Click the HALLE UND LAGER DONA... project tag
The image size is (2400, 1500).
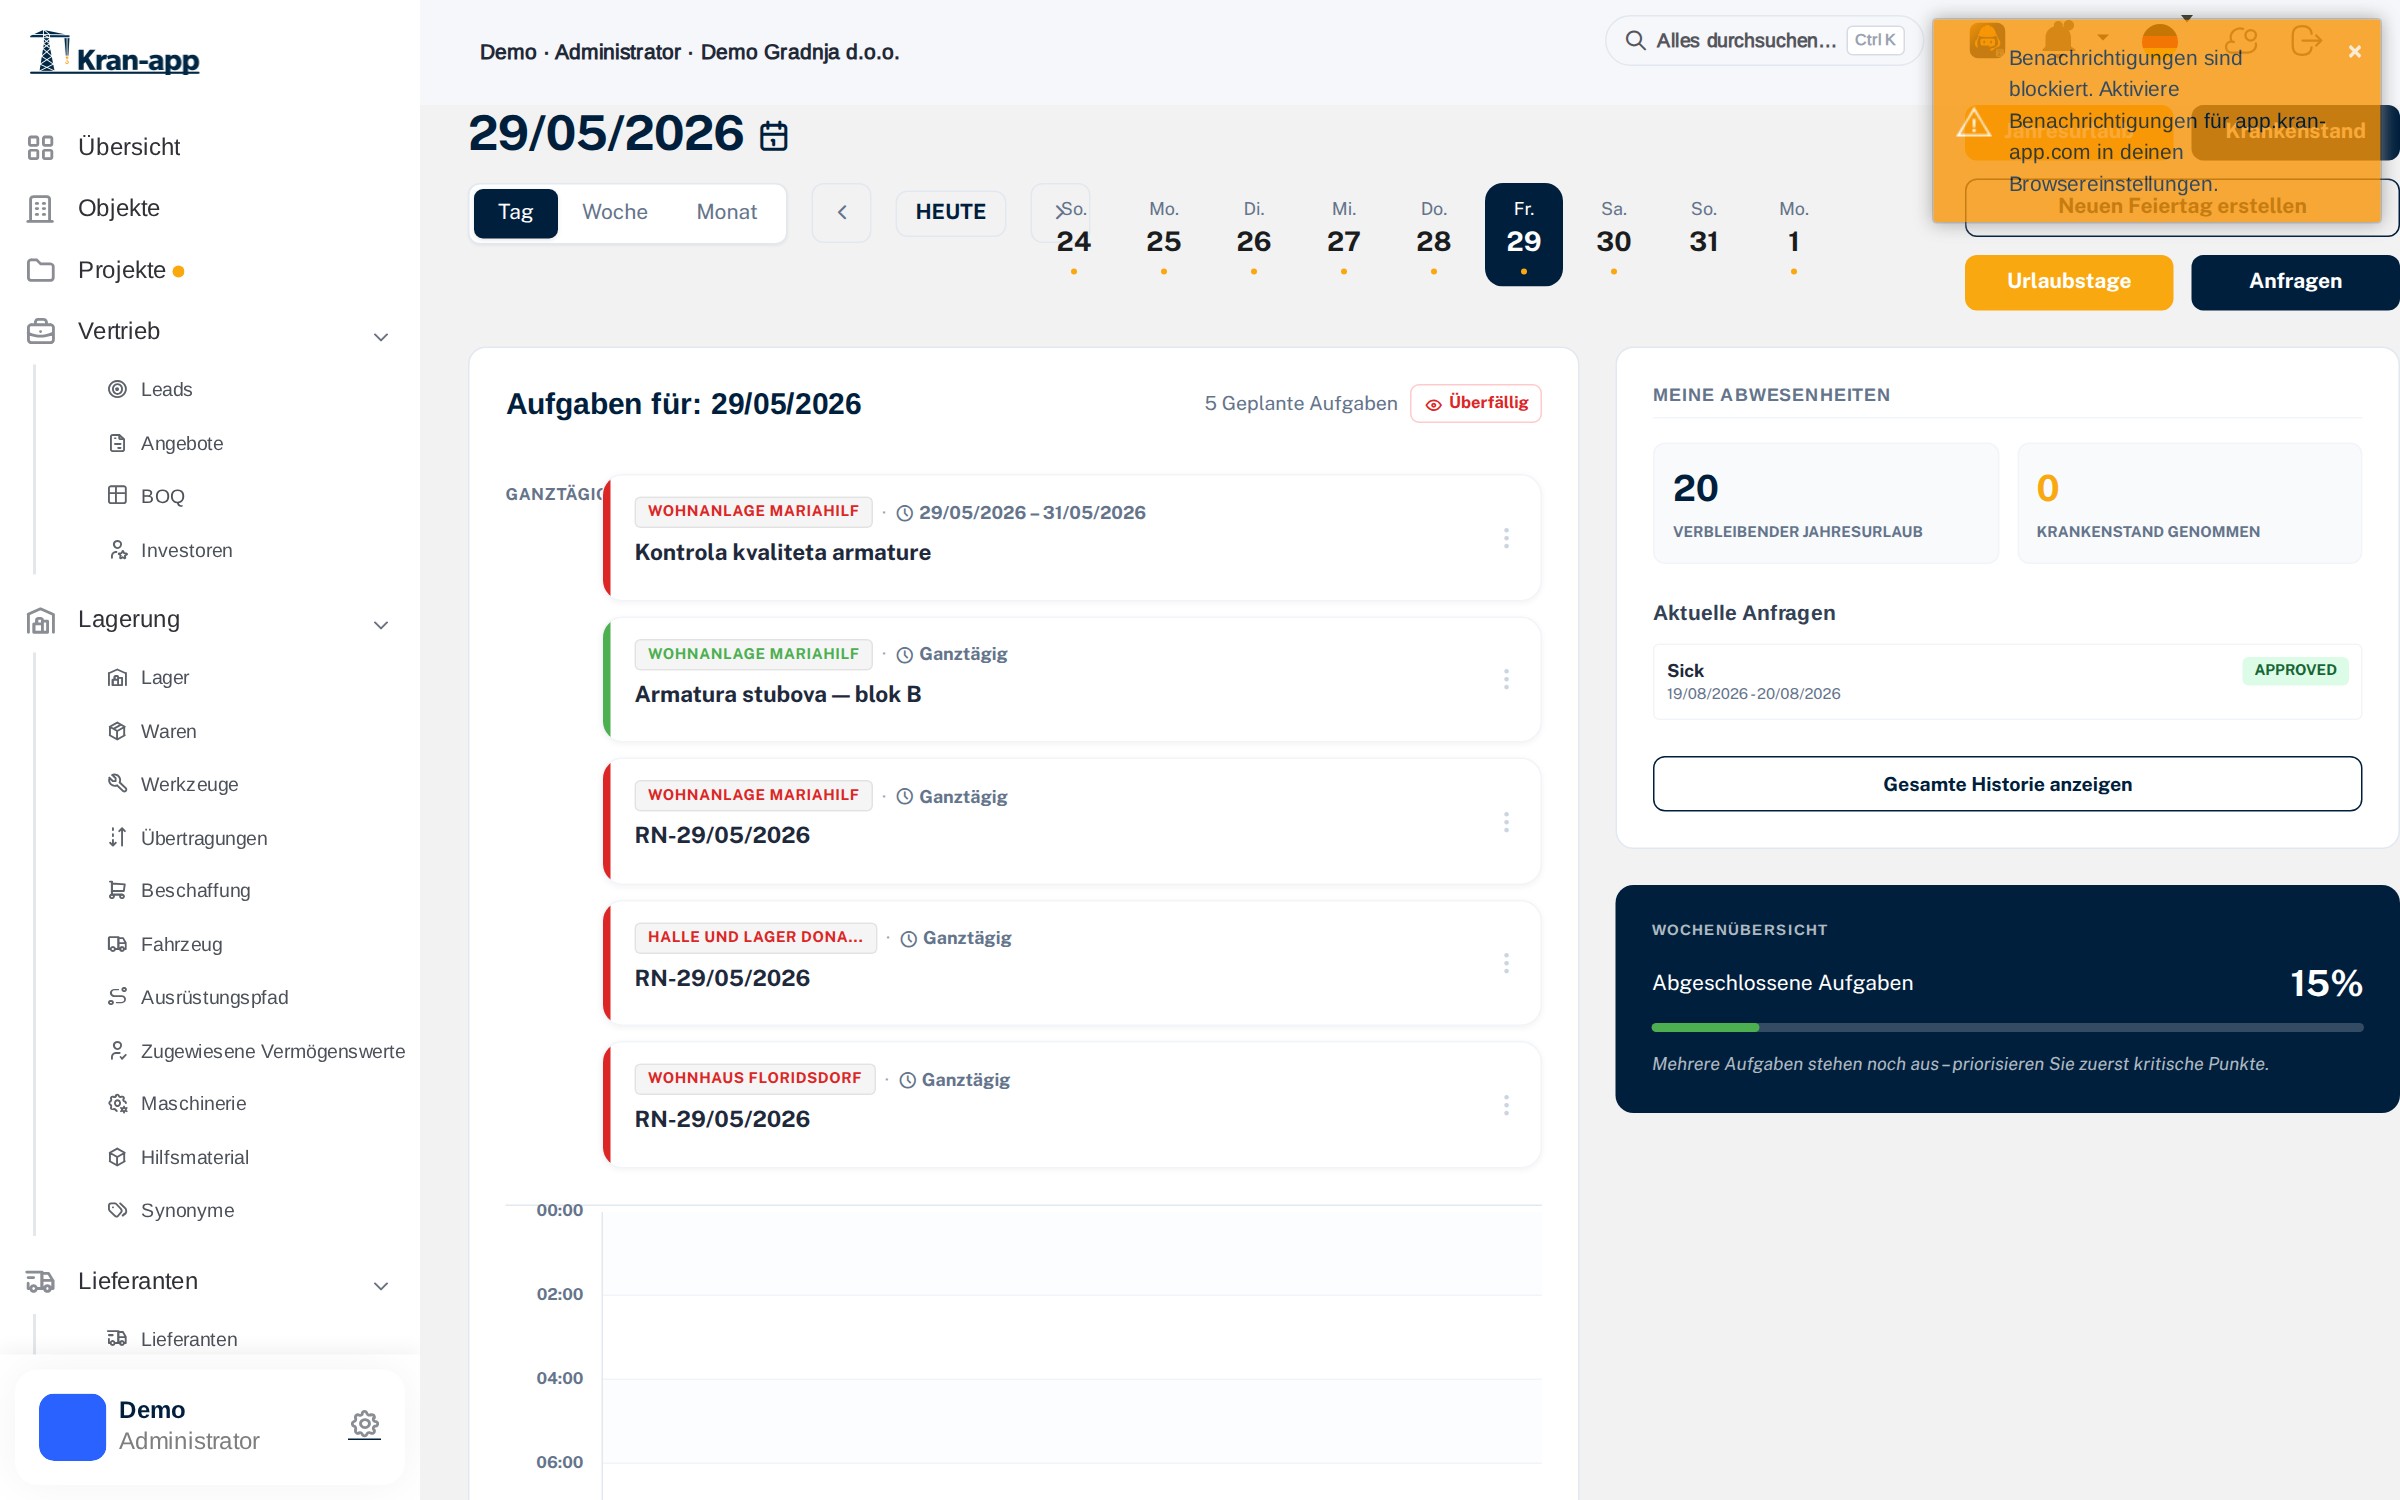(755, 937)
